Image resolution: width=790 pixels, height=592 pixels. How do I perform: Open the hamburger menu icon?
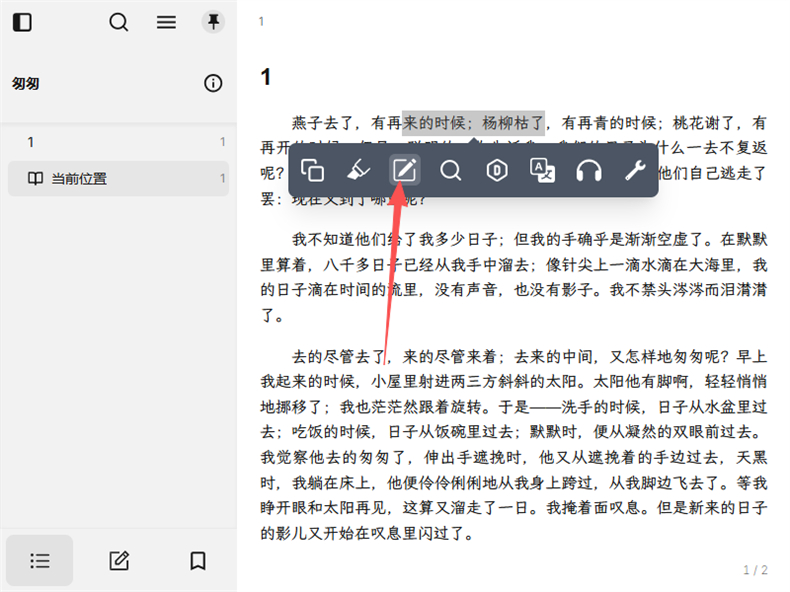[x=166, y=22]
